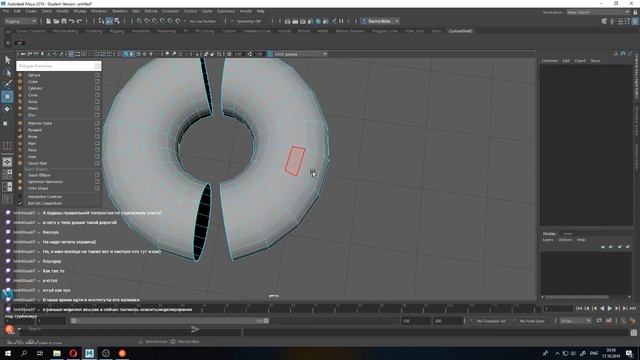Switch to the Poly Modeling shelf tab

[x=66, y=31]
